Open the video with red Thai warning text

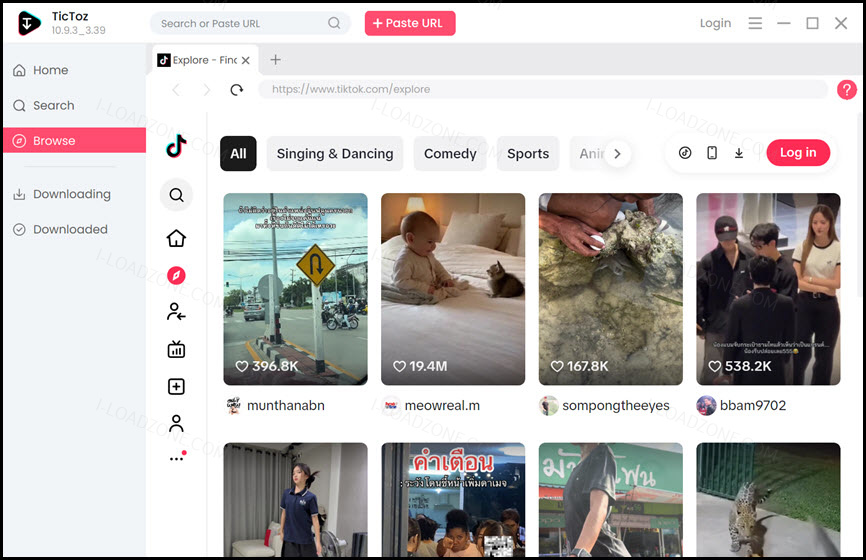pyautogui.click(x=453, y=499)
